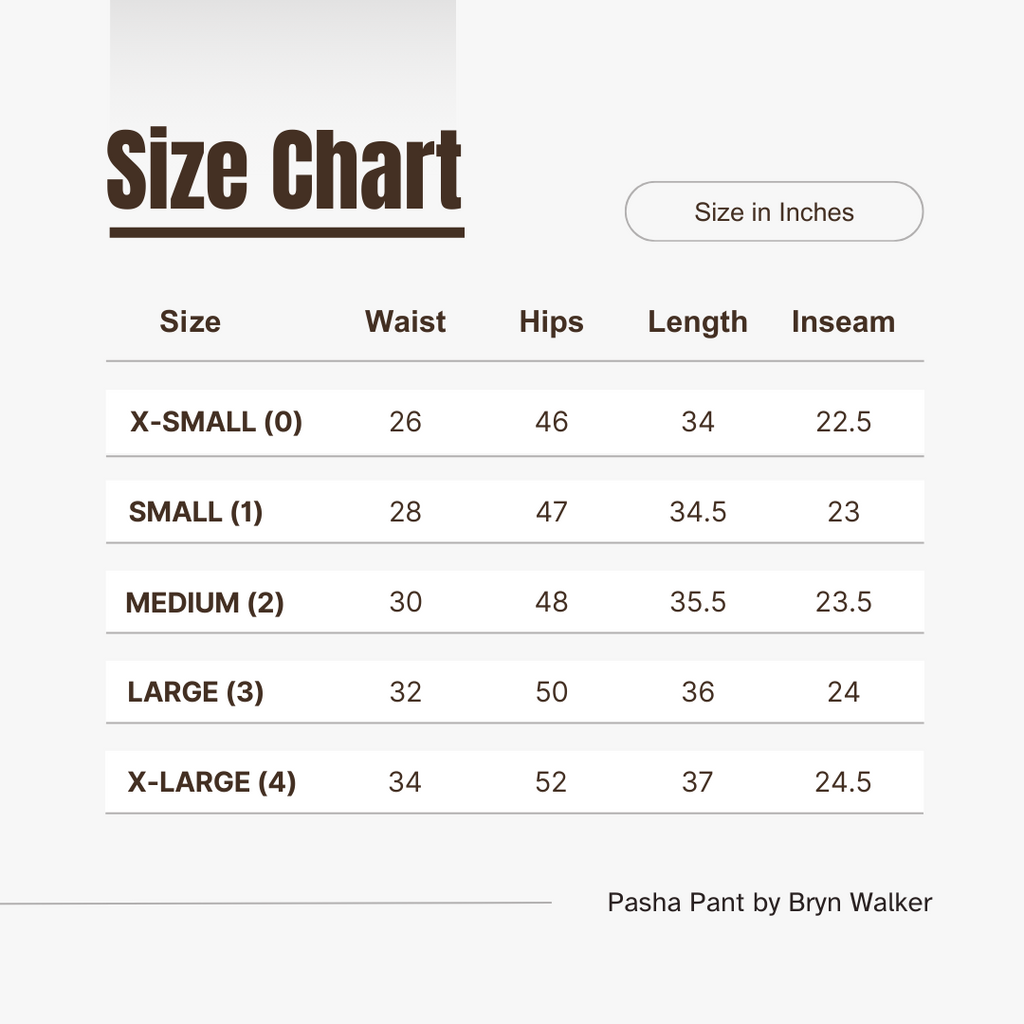Select the Hips column header
Image resolution: width=1024 pixels, height=1024 pixels.
[x=551, y=322]
